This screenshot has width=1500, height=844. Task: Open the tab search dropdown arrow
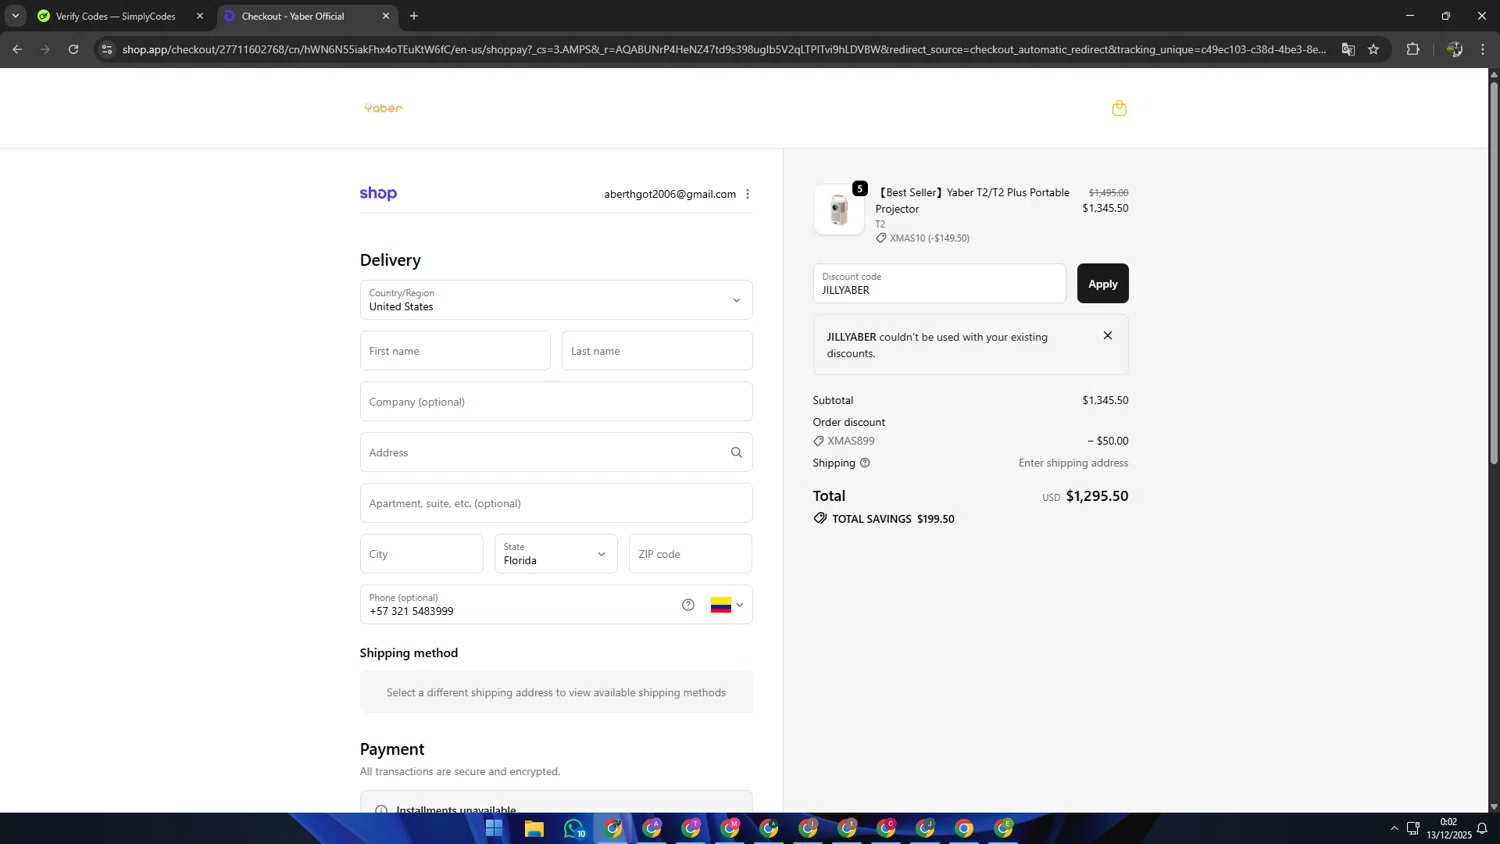pyautogui.click(x=15, y=16)
